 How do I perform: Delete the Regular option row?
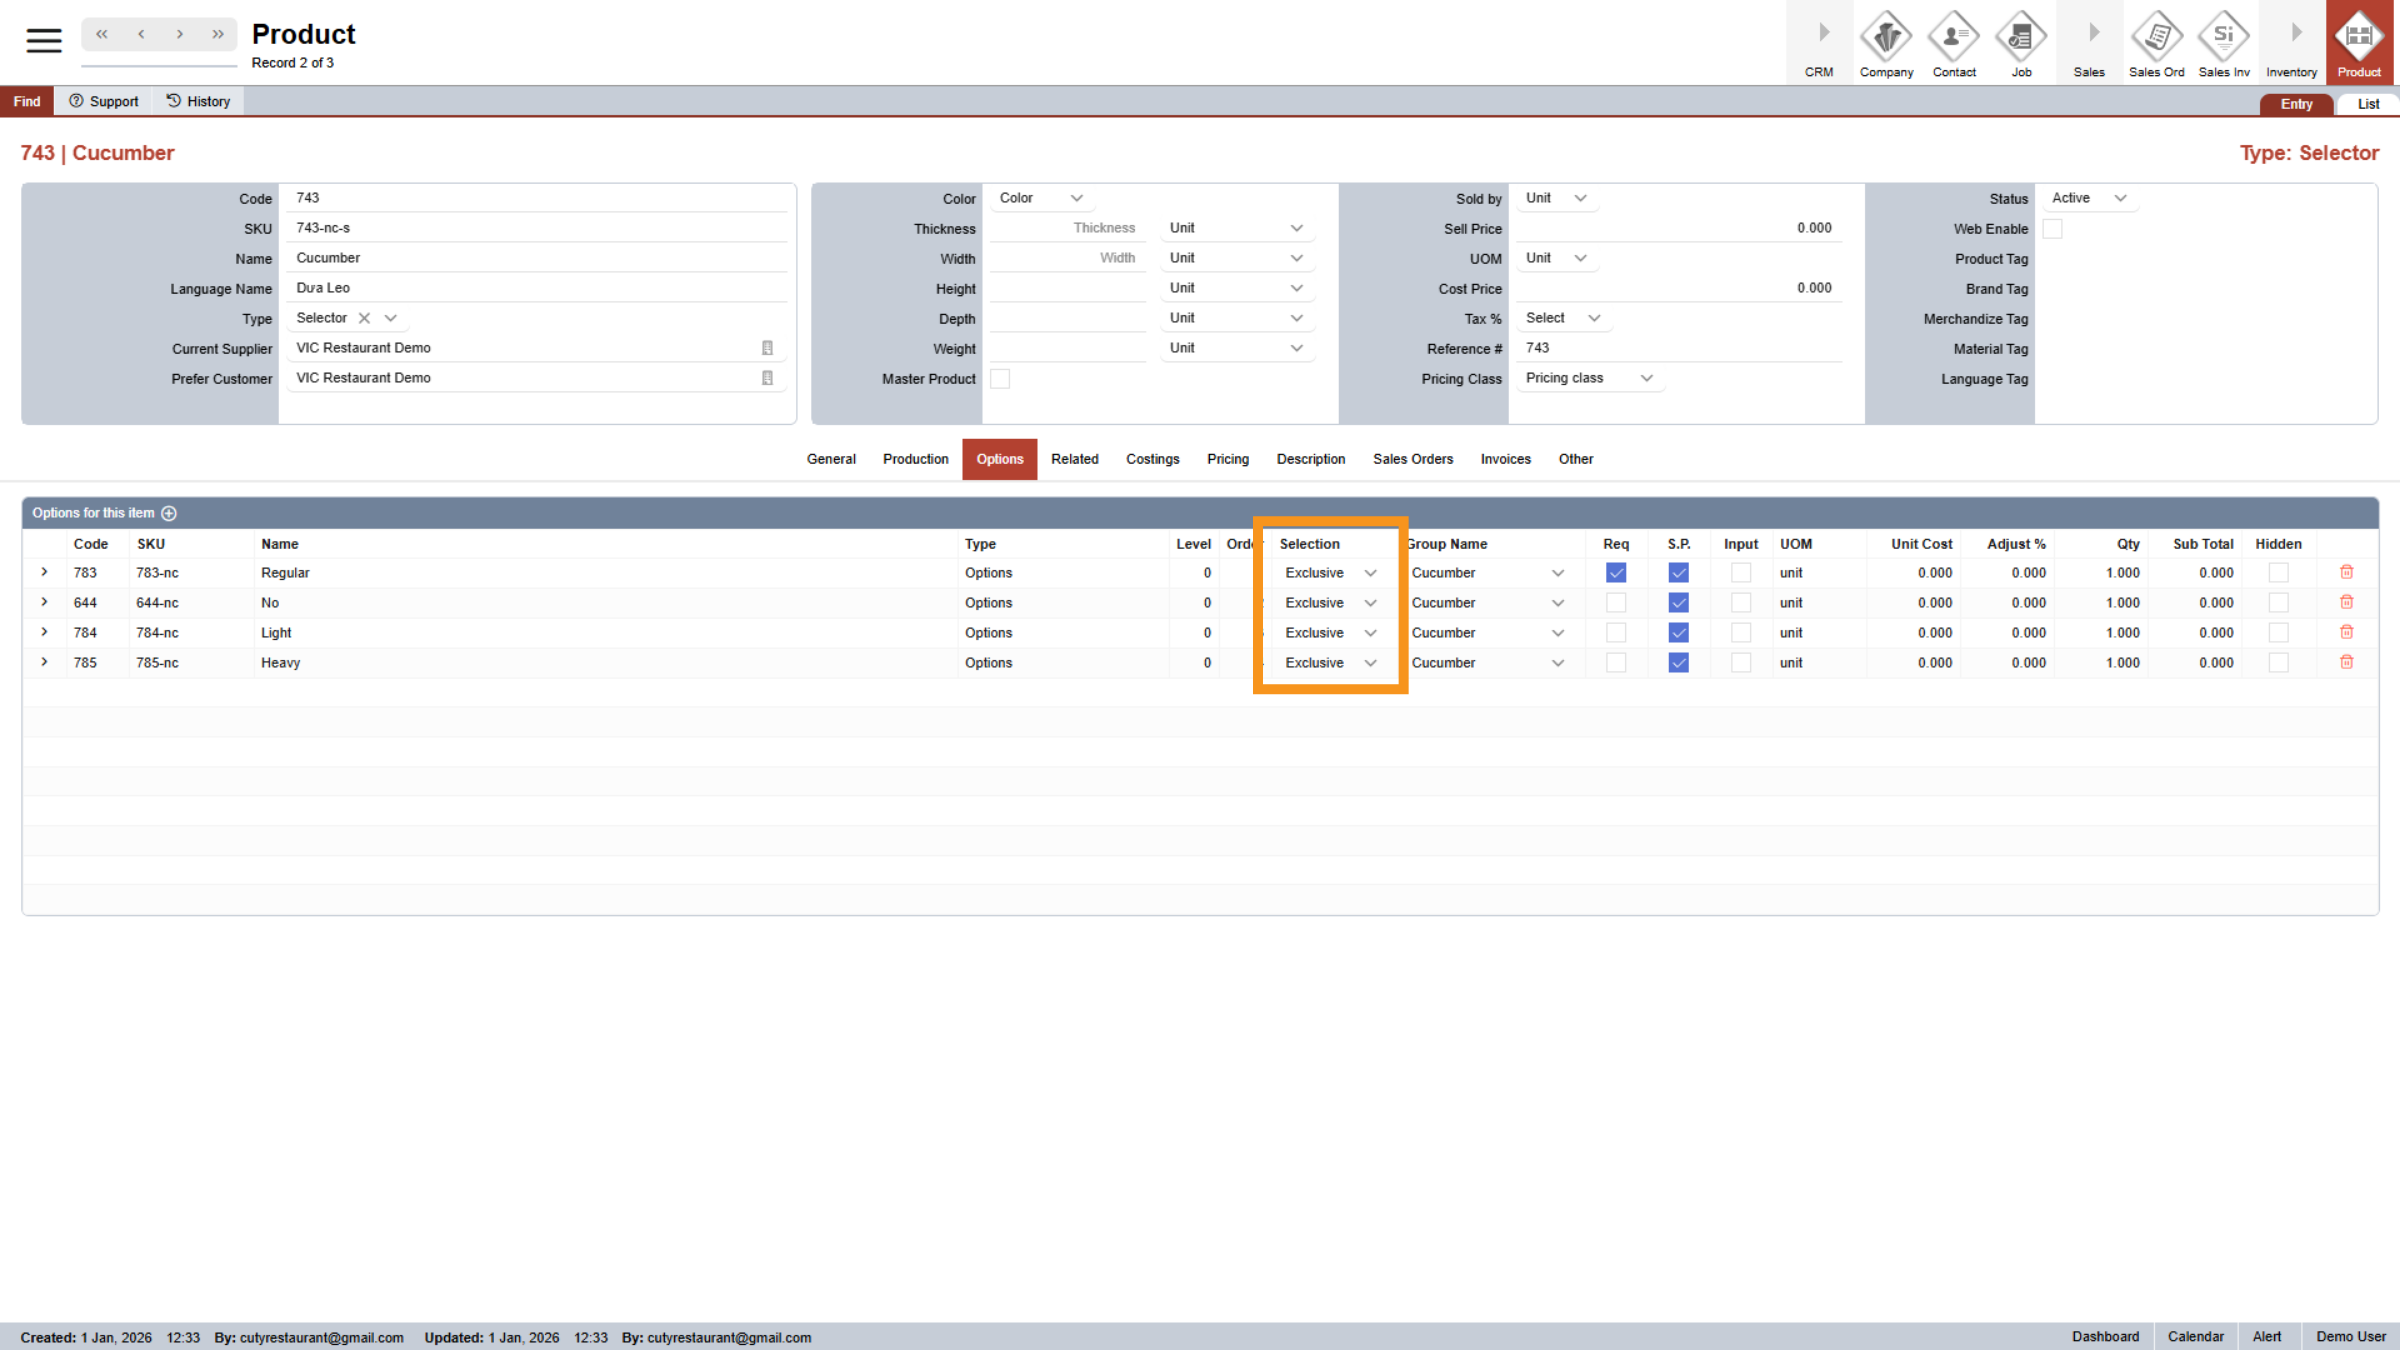point(2346,572)
